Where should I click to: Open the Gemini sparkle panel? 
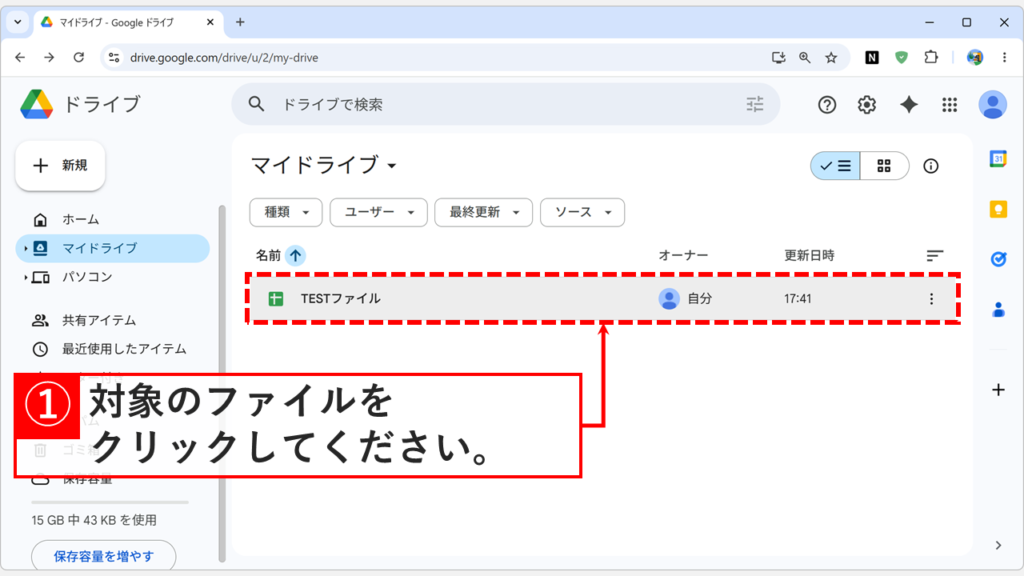pyautogui.click(x=908, y=104)
